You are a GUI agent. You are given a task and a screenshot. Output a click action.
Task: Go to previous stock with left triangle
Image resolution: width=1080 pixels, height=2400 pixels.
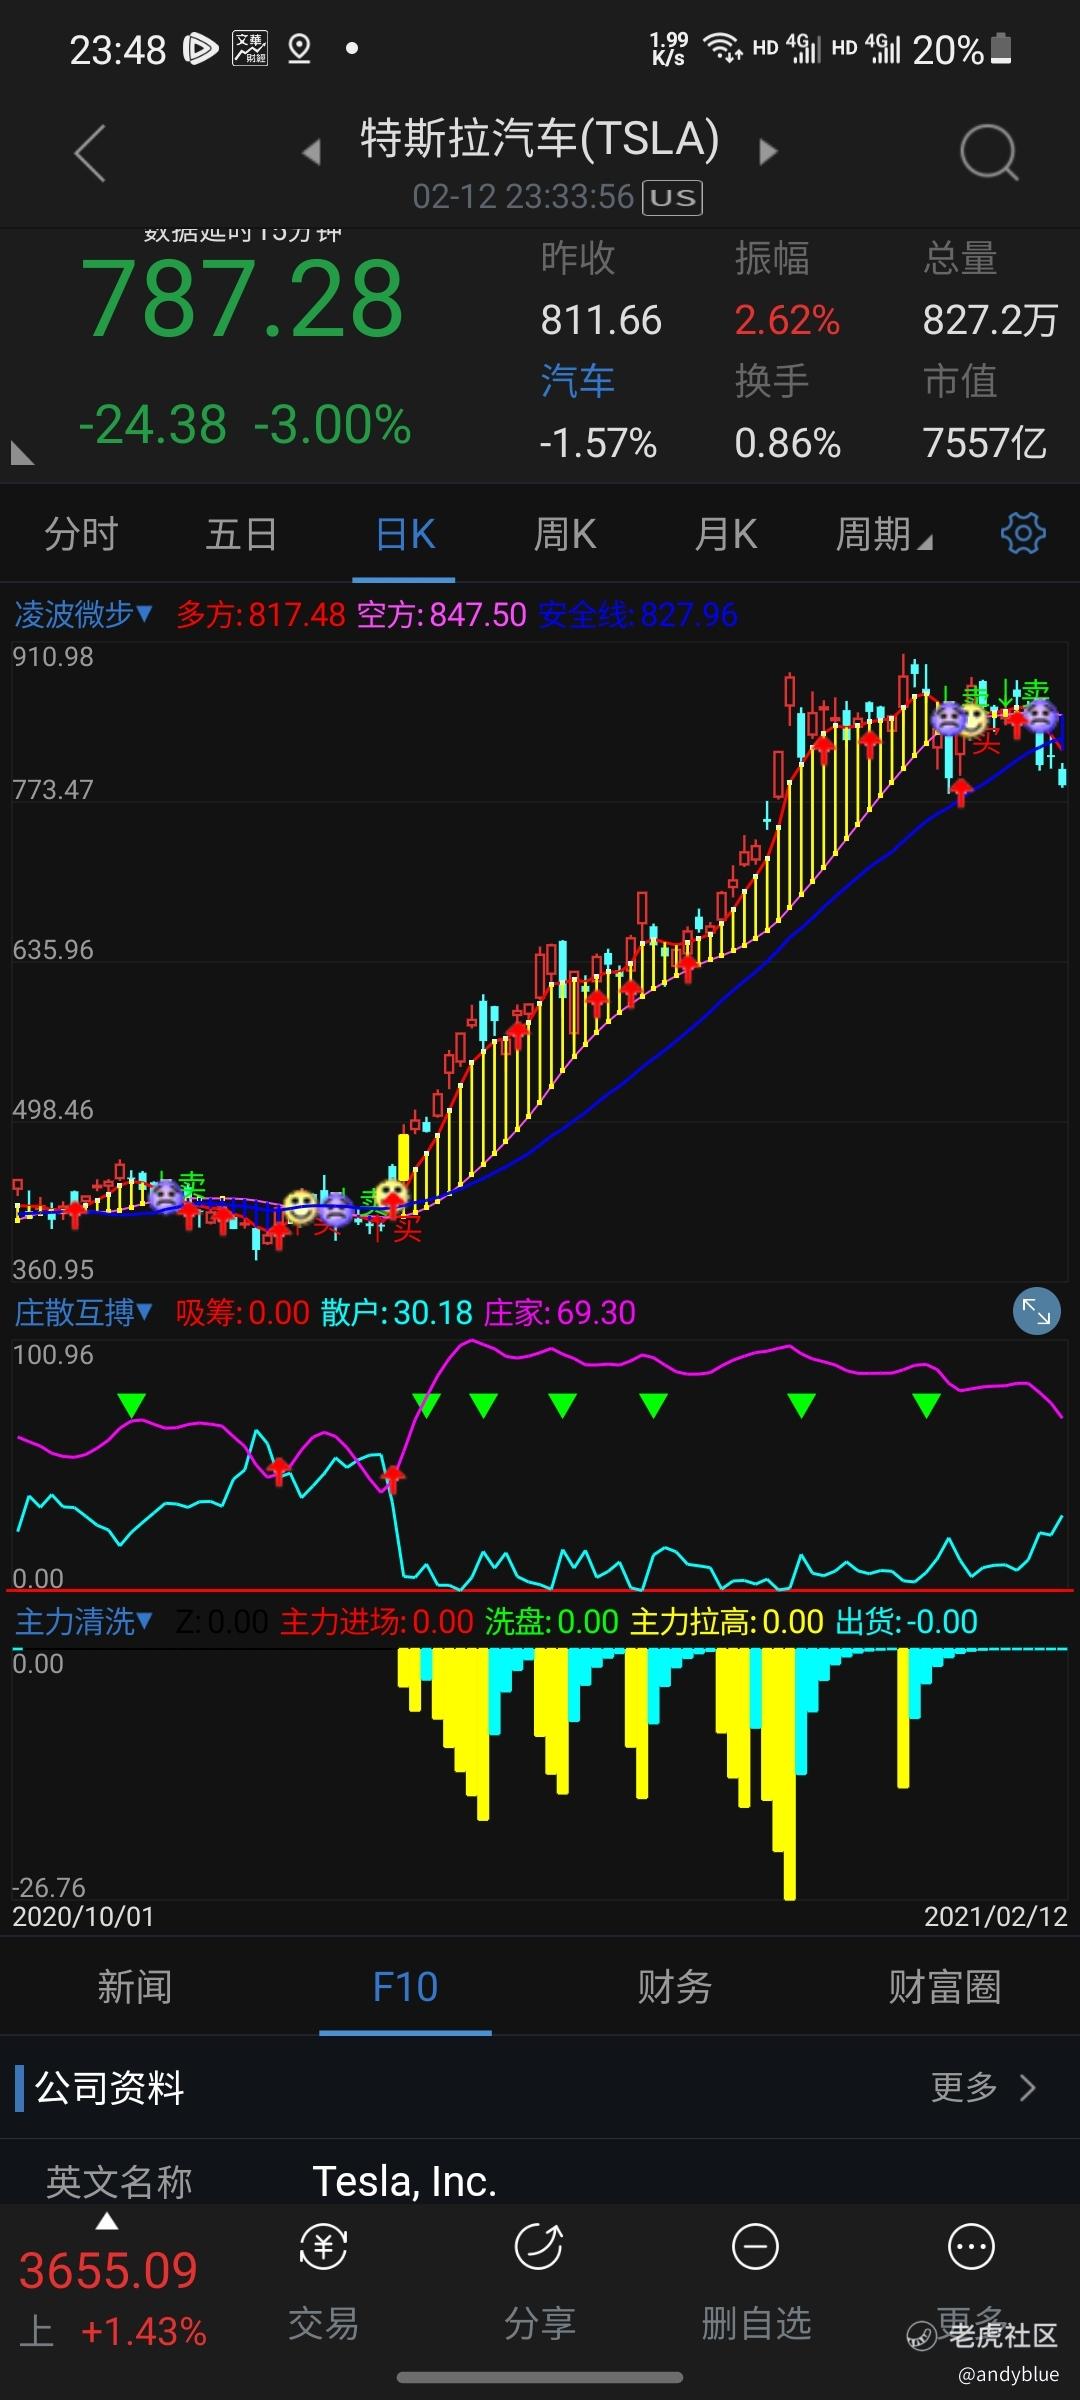(311, 152)
